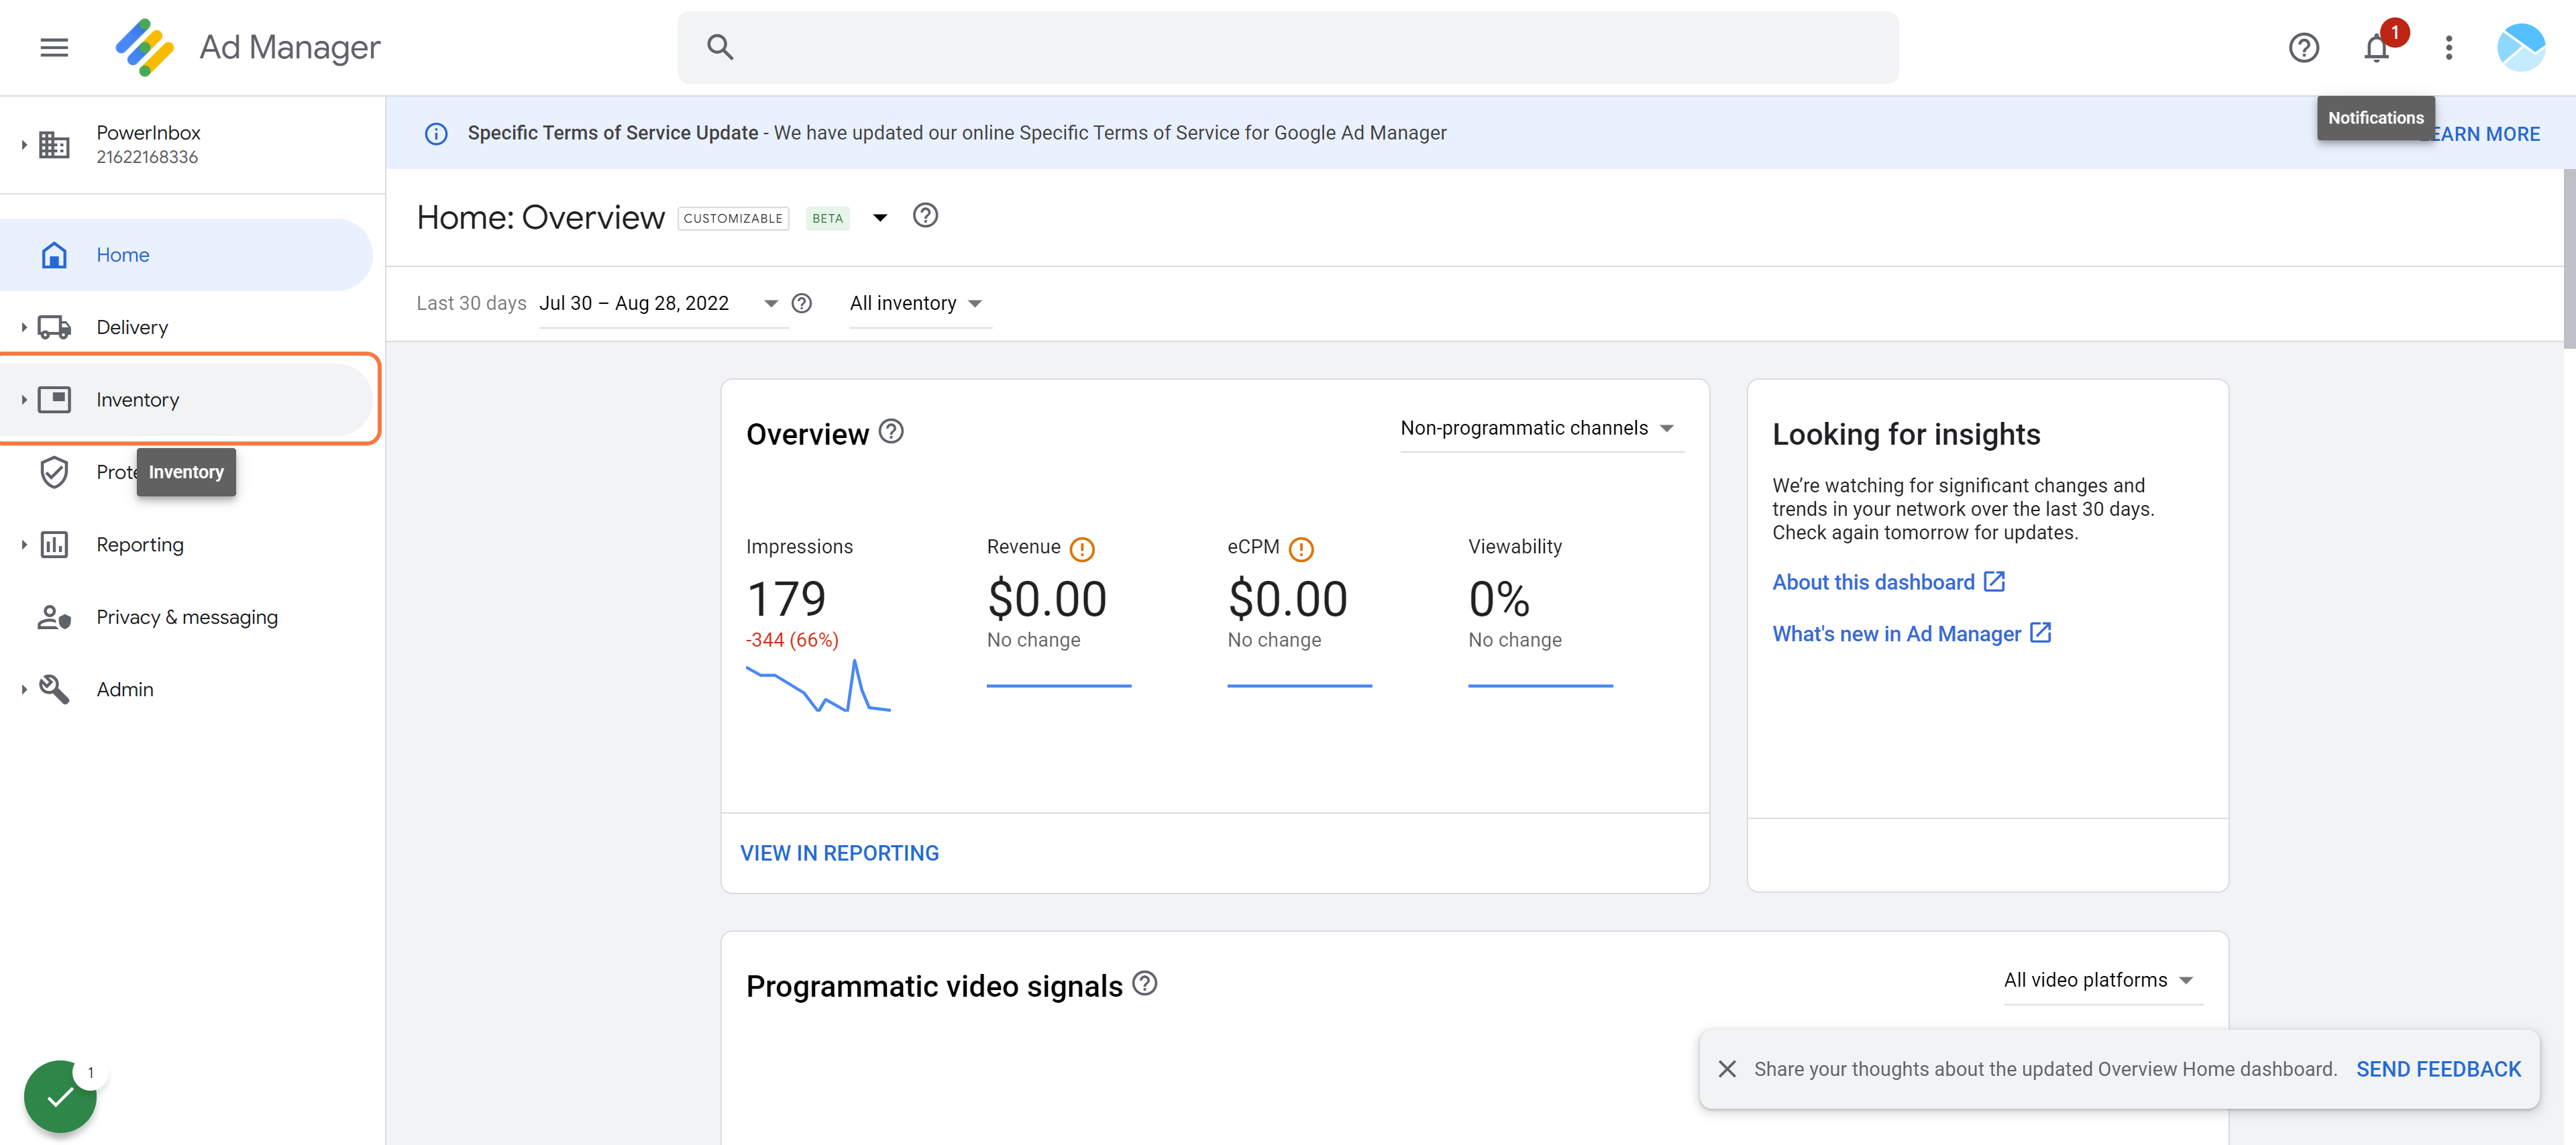The width and height of the screenshot is (2576, 1145).
Task: Click the page vertical scrollbar
Action: 2568,258
